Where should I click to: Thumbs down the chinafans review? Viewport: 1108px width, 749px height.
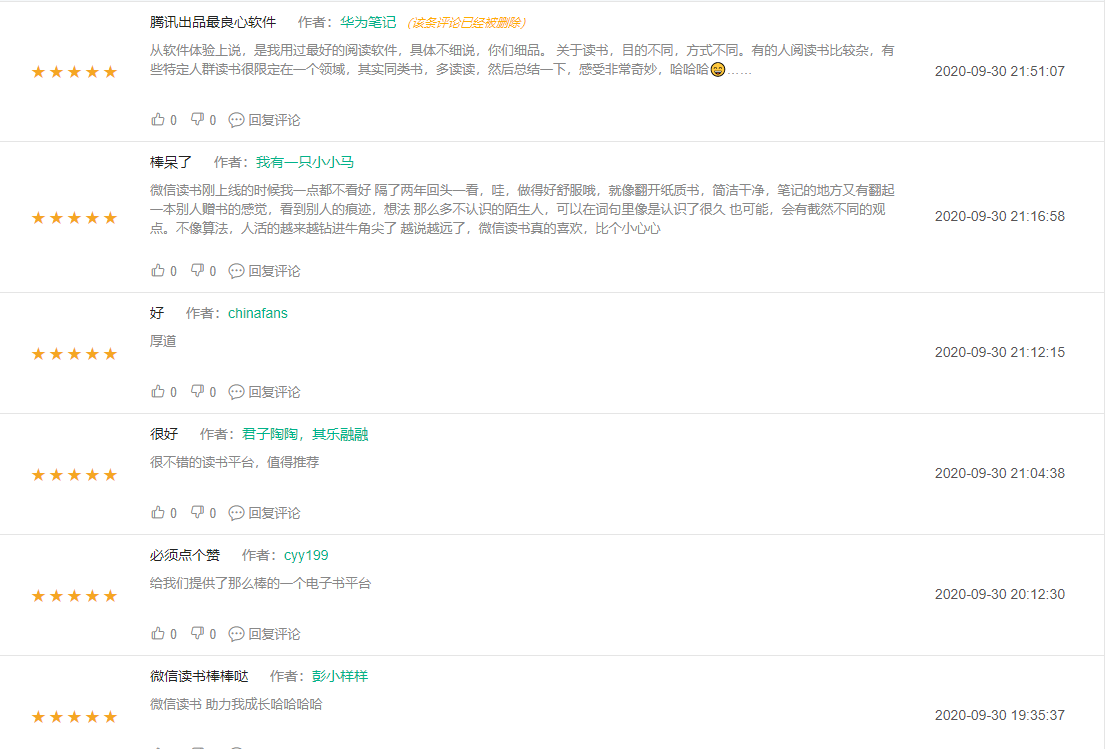[x=197, y=391]
